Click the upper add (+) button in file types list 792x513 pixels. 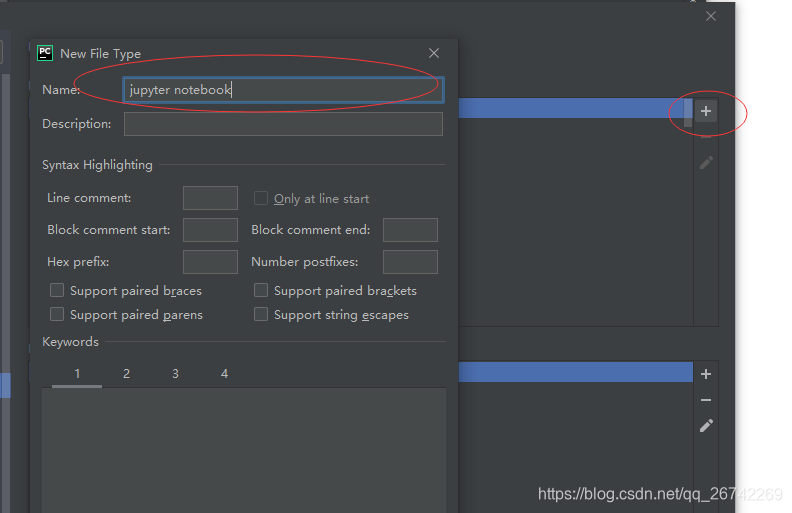coord(706,111)
